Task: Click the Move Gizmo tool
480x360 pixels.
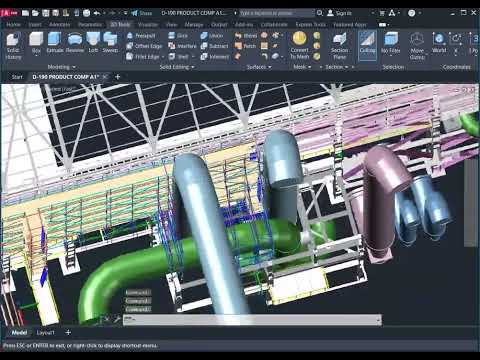Action: pos(417,46)
